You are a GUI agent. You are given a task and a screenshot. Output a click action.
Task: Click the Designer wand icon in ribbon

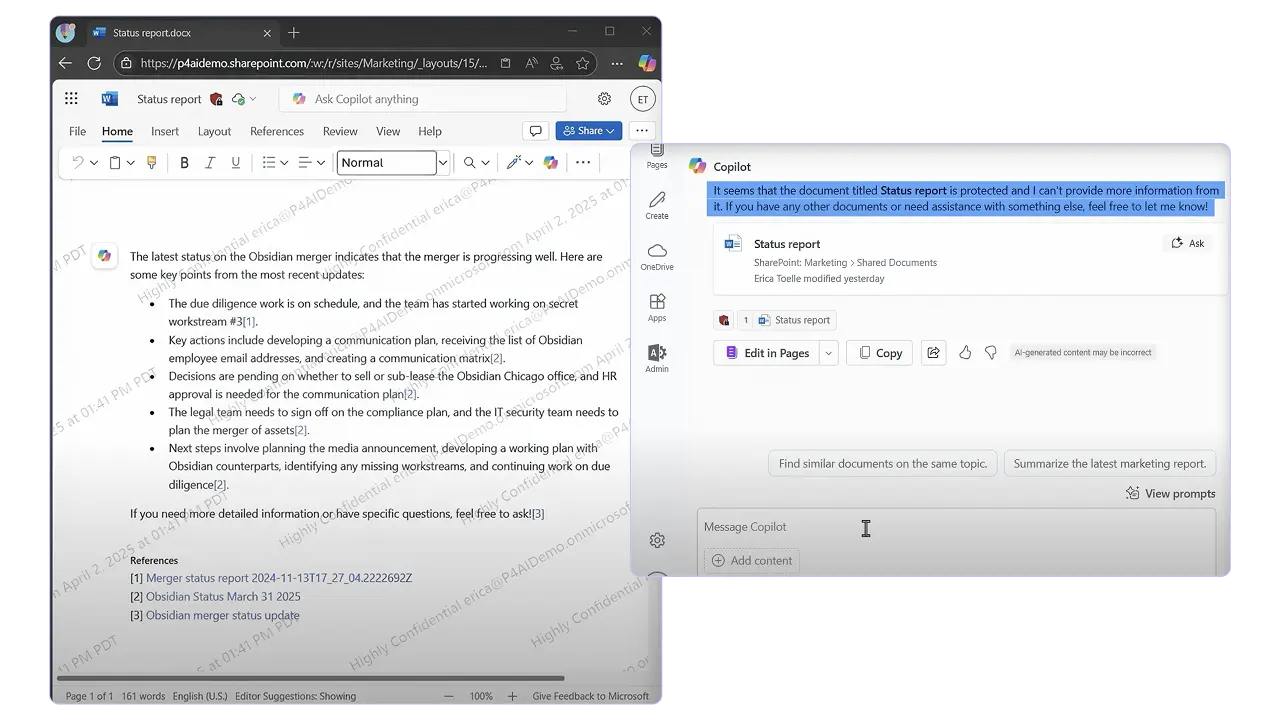pos(513,162)
